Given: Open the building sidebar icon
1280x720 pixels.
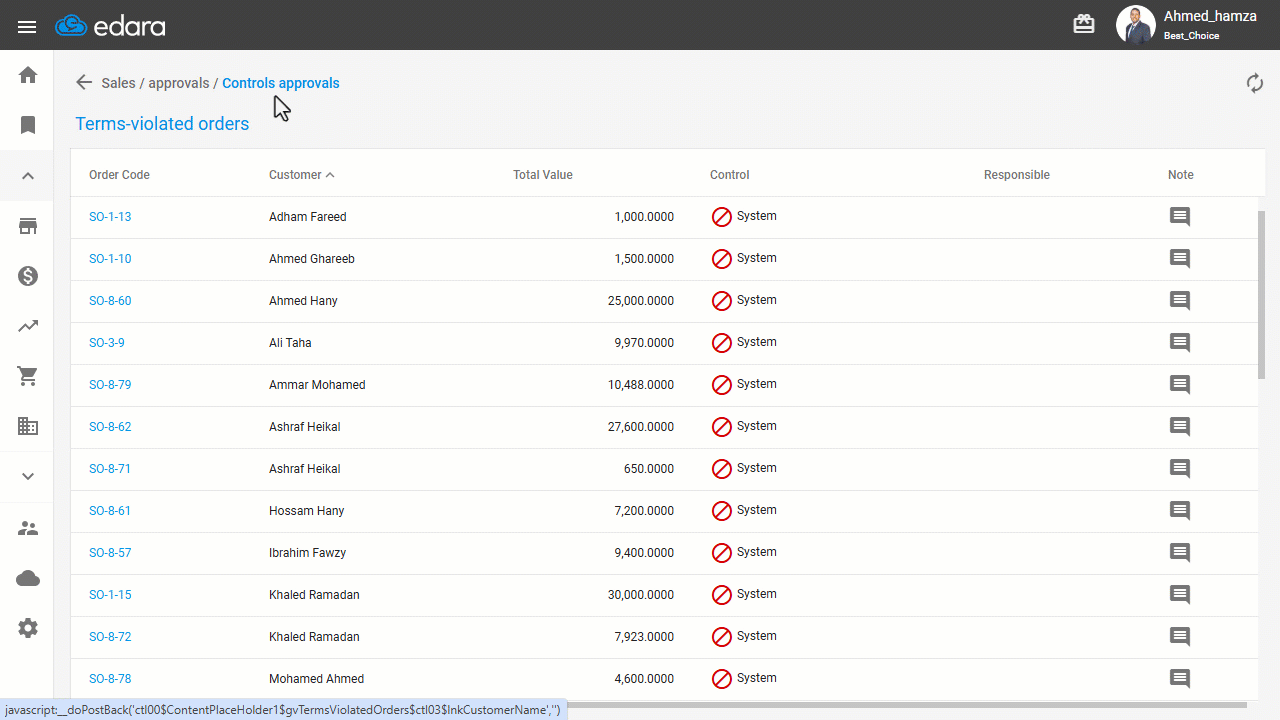Looking at the screenshot, I should (28, 426).
